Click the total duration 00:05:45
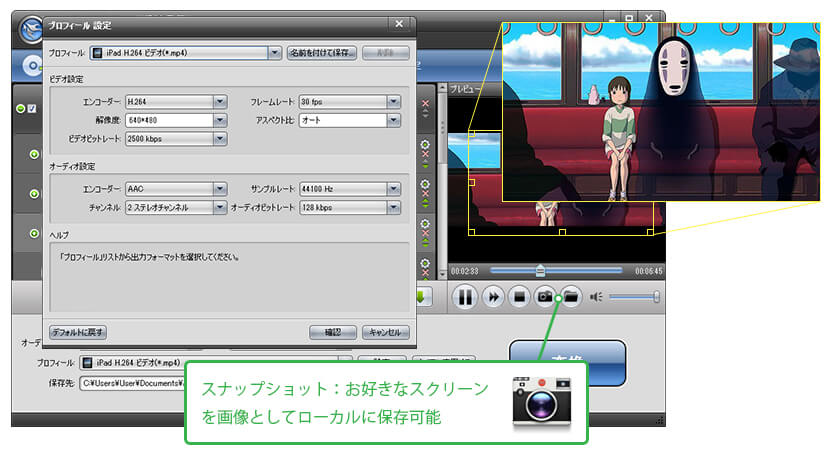 tap(648, 271)
